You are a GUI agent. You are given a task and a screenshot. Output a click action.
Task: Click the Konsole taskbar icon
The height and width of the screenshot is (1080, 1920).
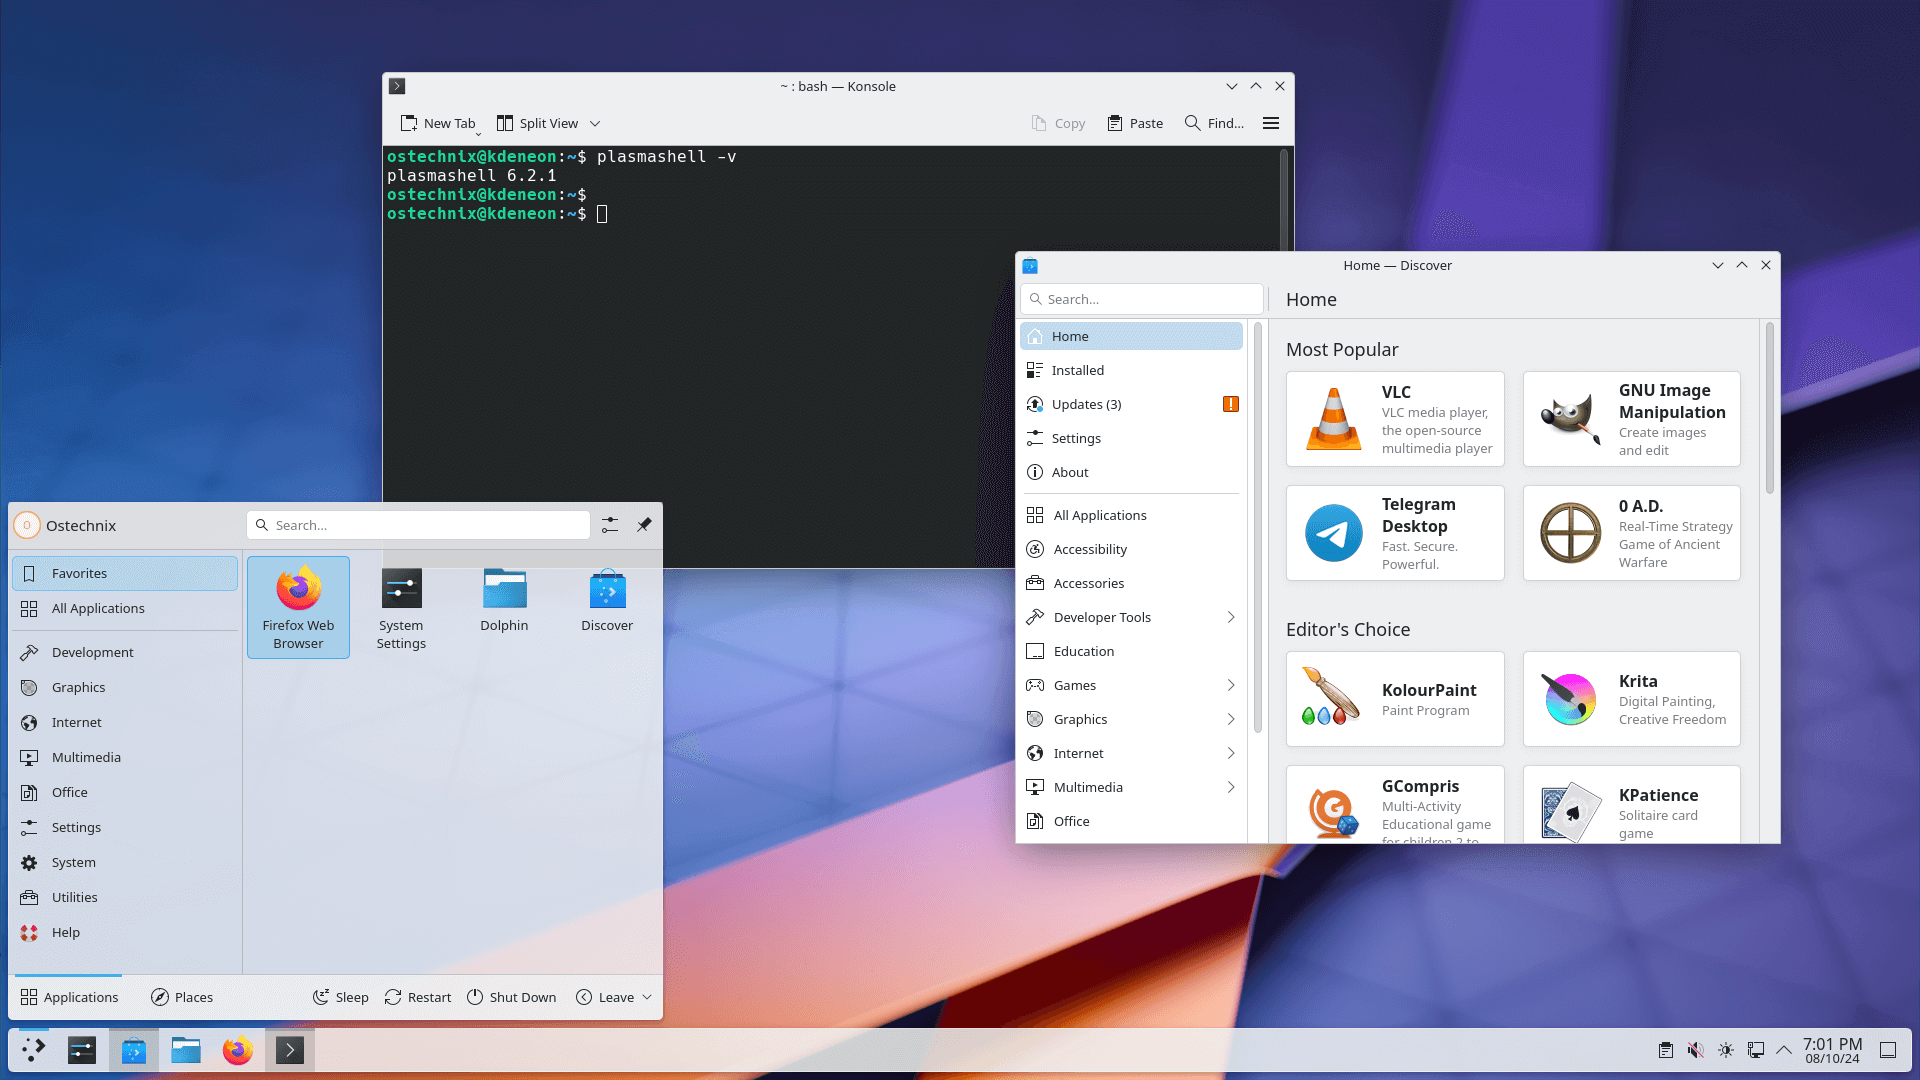pos(290,1050)
